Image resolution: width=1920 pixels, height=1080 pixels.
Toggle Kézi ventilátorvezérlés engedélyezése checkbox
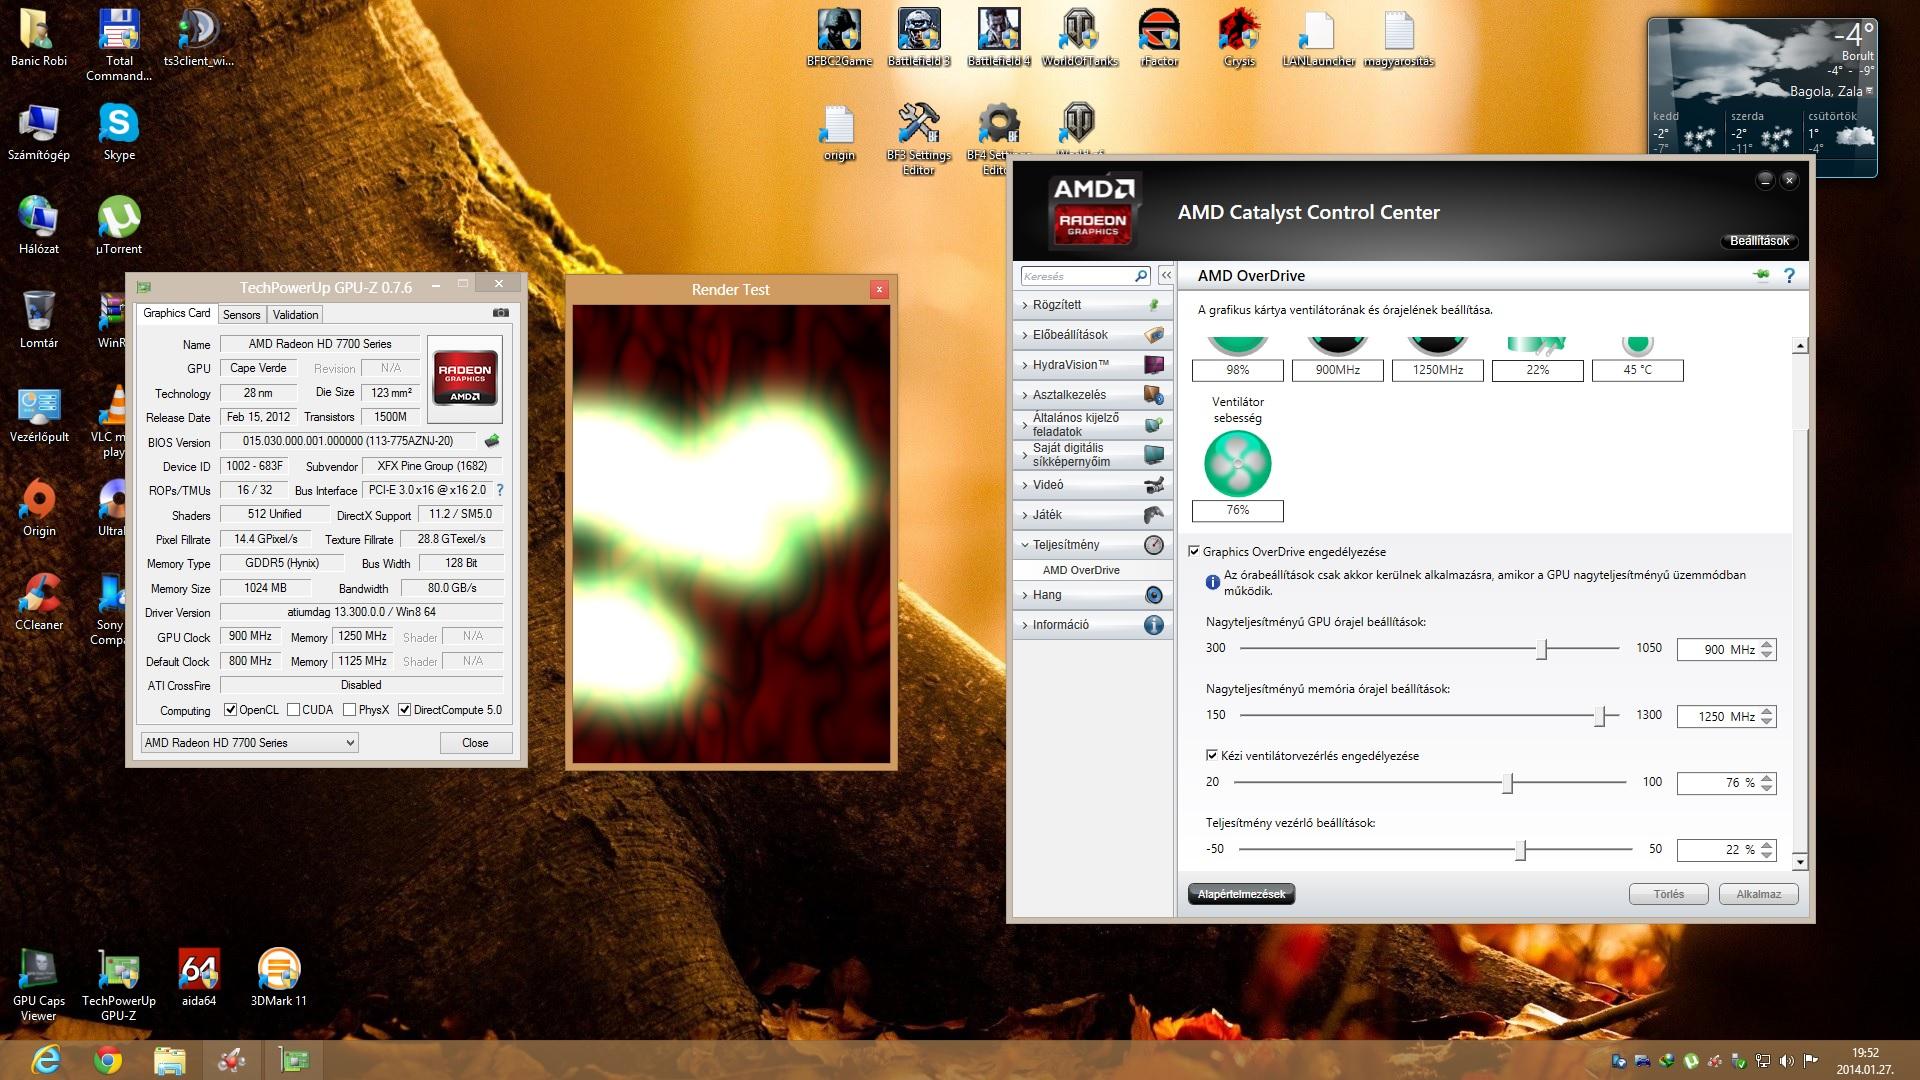click(1211, 755)
